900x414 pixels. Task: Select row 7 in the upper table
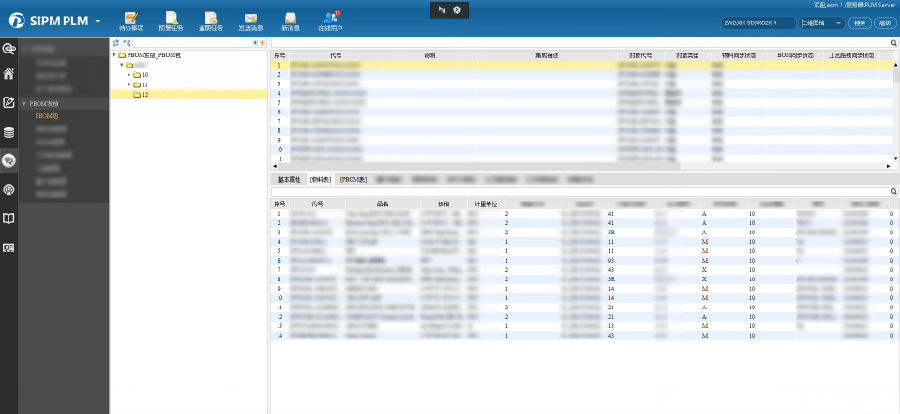(581, 121)
